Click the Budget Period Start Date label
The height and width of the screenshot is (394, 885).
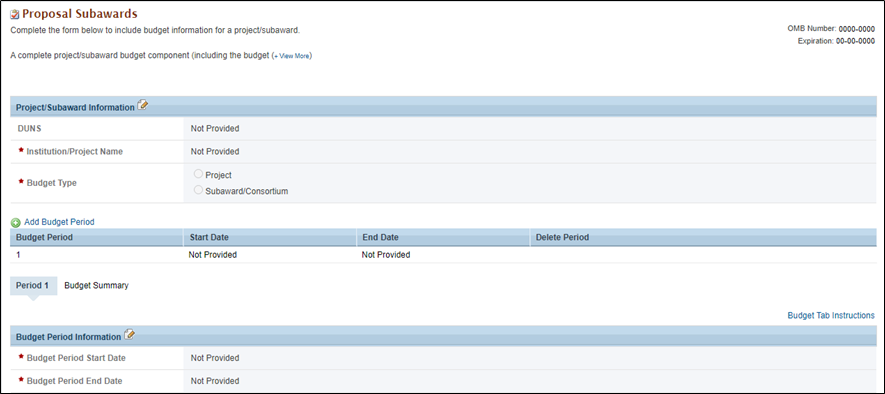tap(76, 358)
